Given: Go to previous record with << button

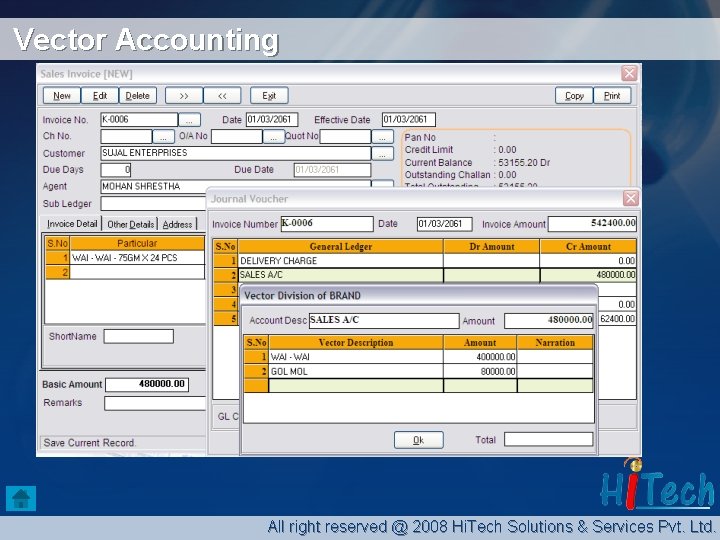Looking at the screenshot, I should point(222,96).
